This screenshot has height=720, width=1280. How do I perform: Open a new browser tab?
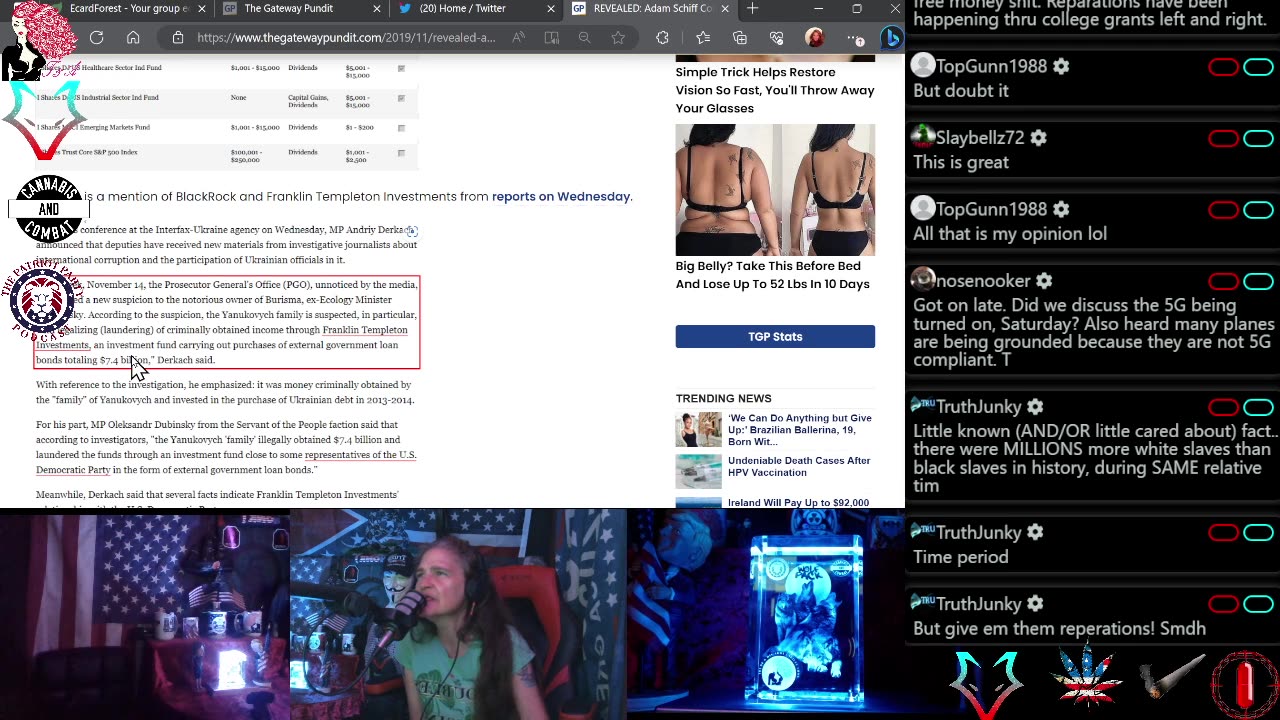coord(752,9)
